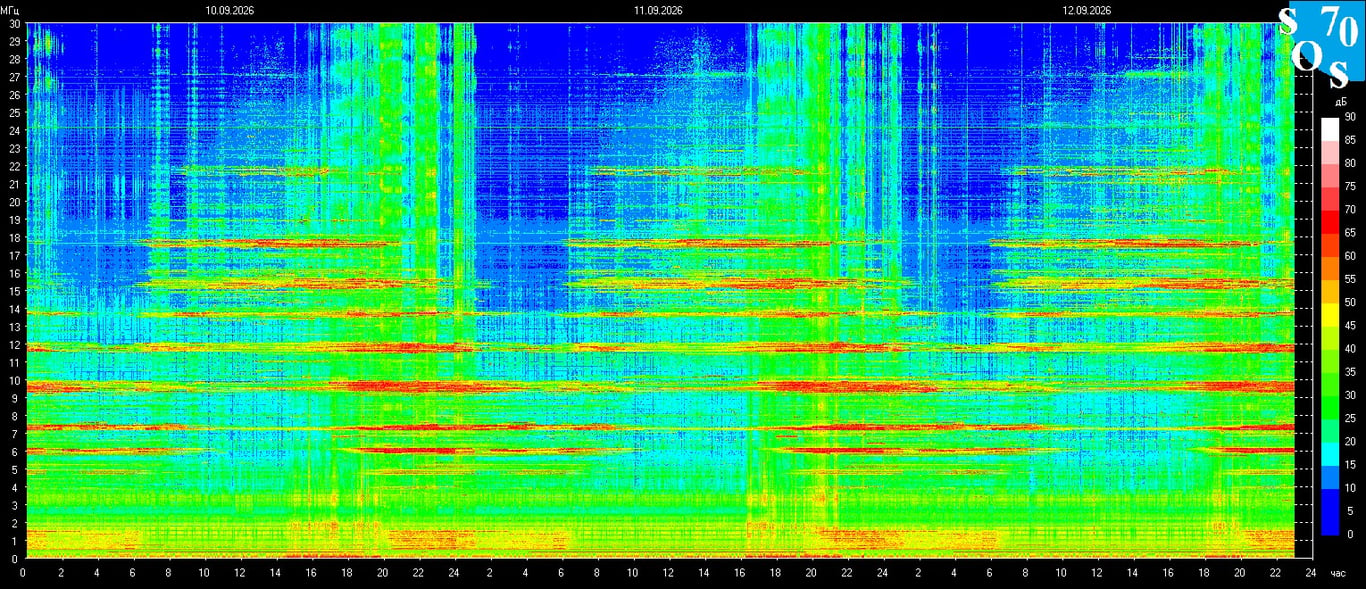Screen dimensions: 1366x589
Task: Click the 19 label on the MHz frequency axis
Action: pos(14,220)
